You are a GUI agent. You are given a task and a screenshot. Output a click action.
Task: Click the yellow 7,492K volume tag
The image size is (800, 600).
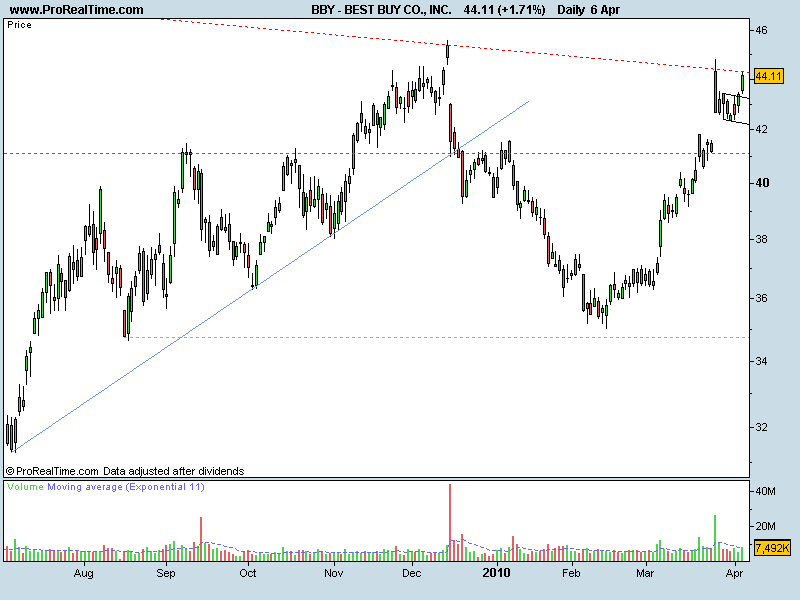(x=771, y=548)
